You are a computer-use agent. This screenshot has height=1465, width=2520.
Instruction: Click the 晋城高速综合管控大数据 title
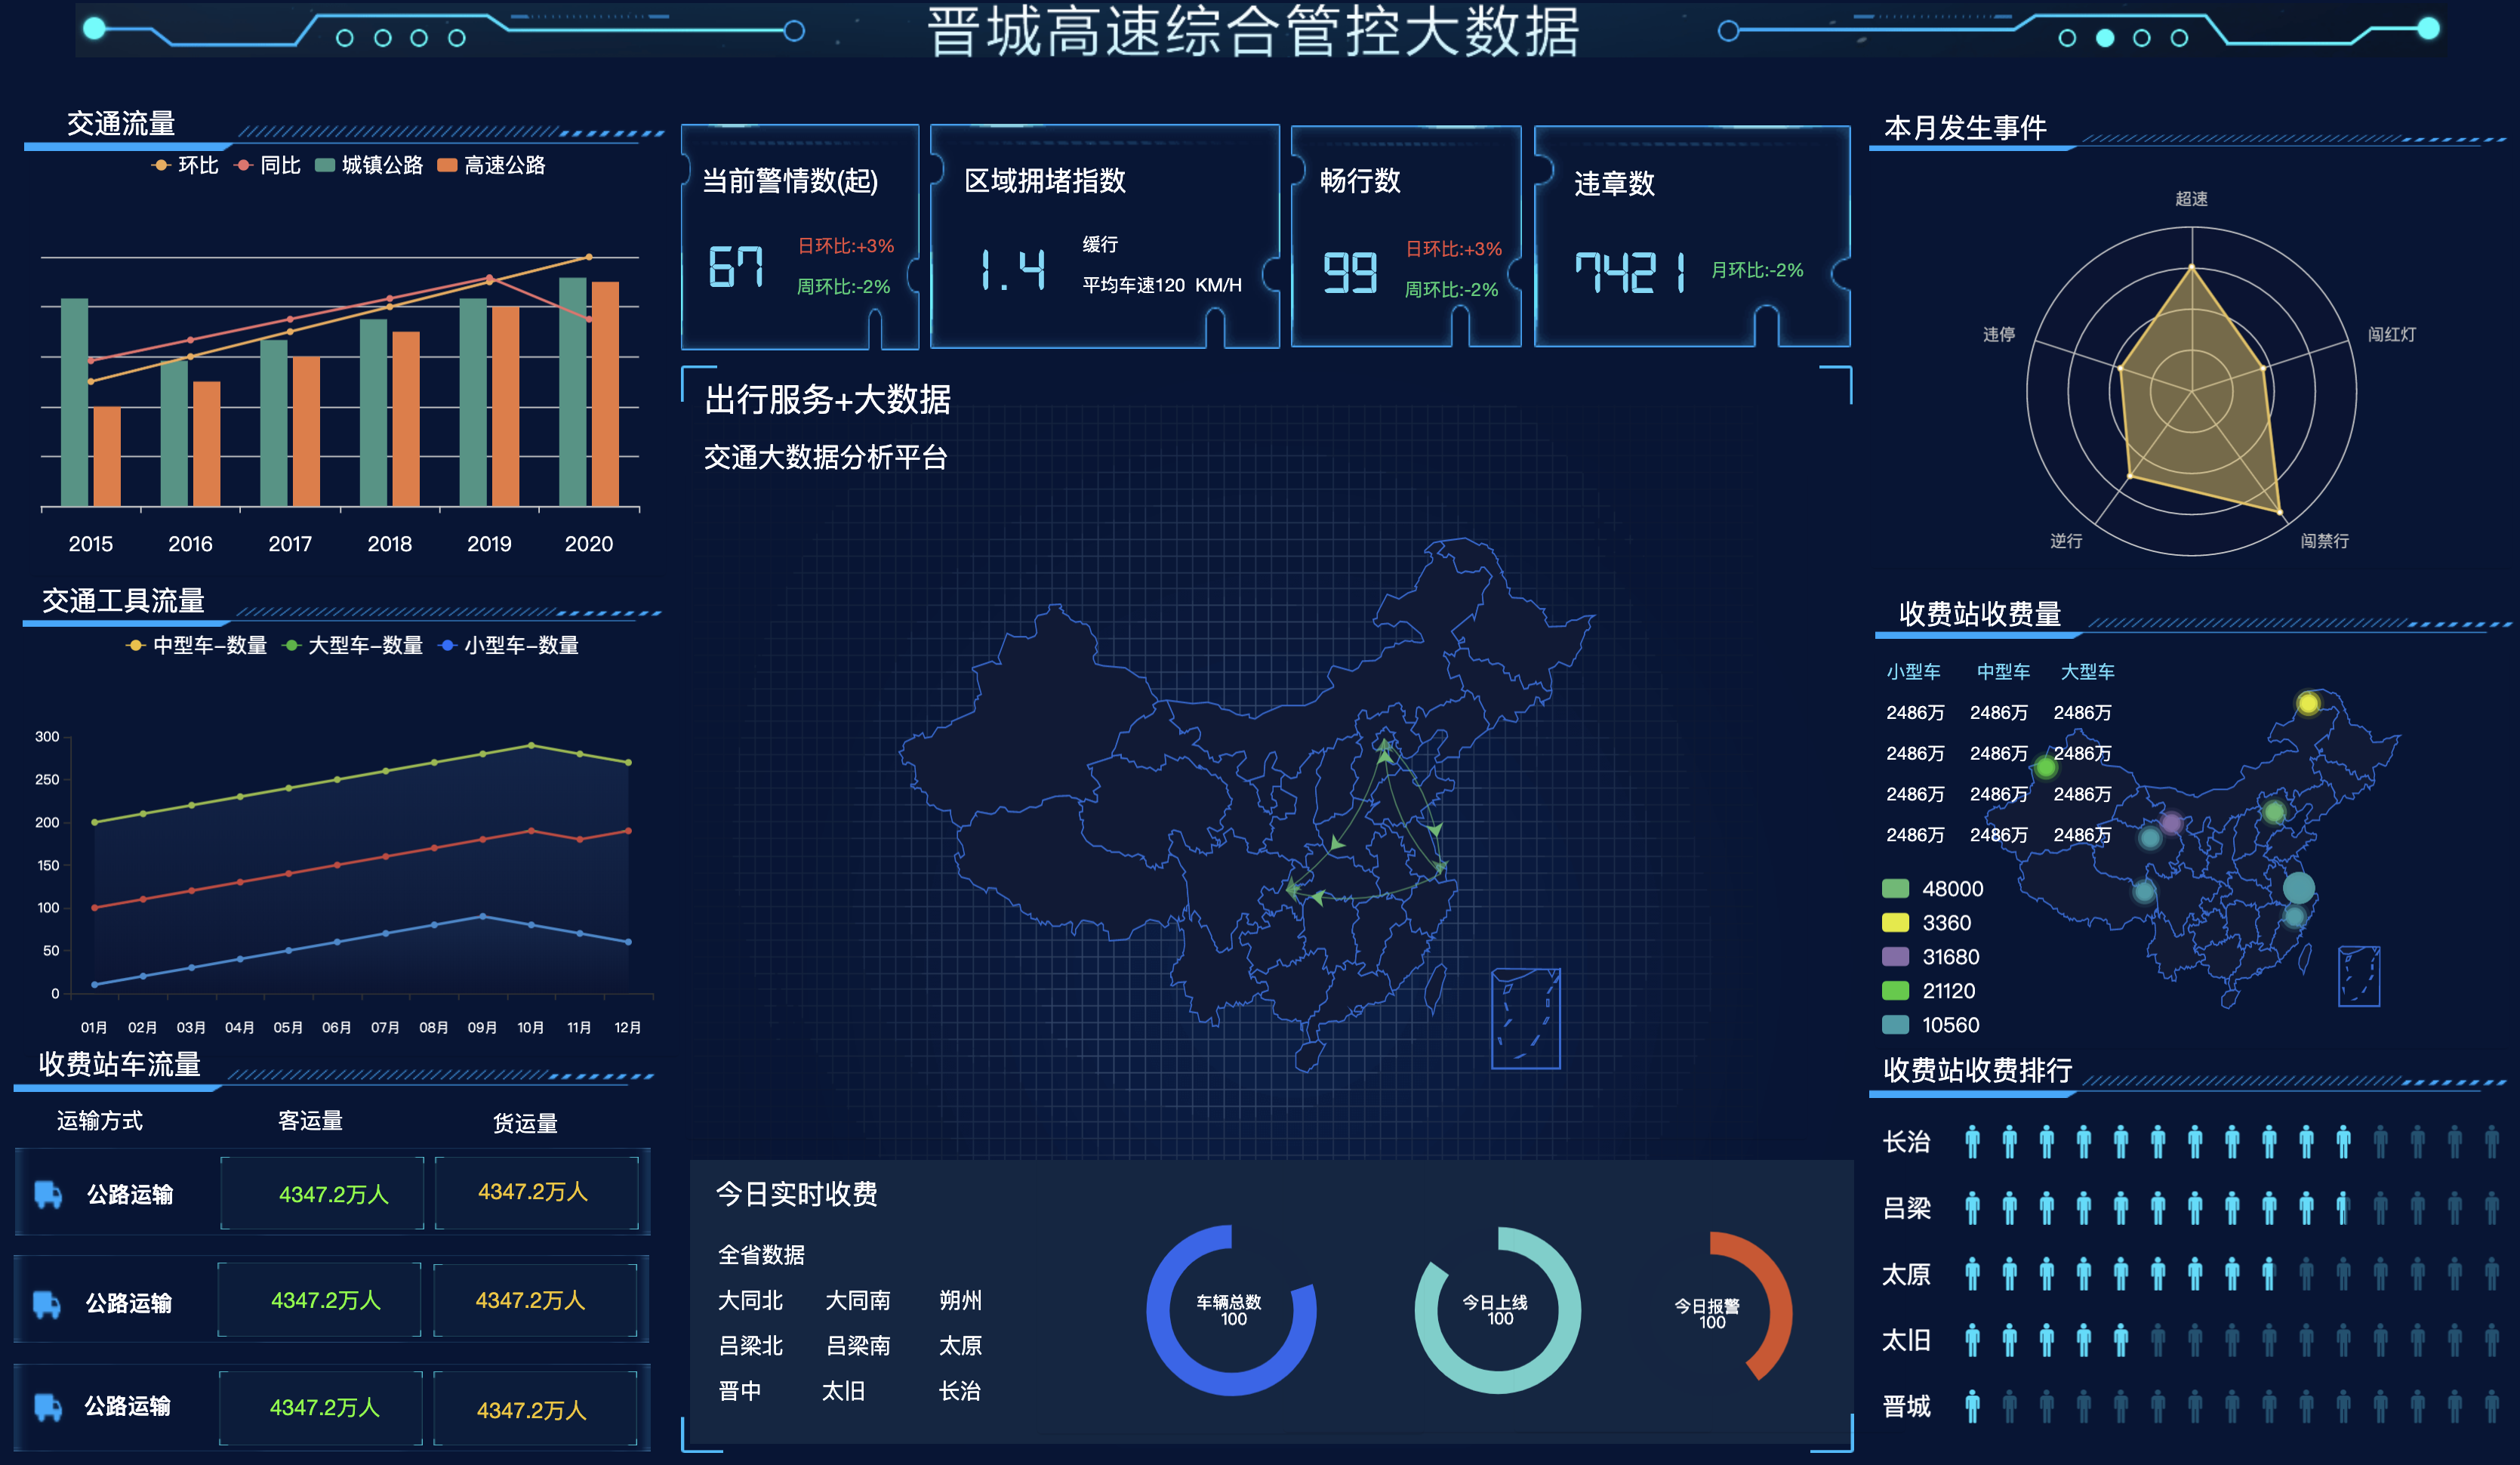point(1253,30)
